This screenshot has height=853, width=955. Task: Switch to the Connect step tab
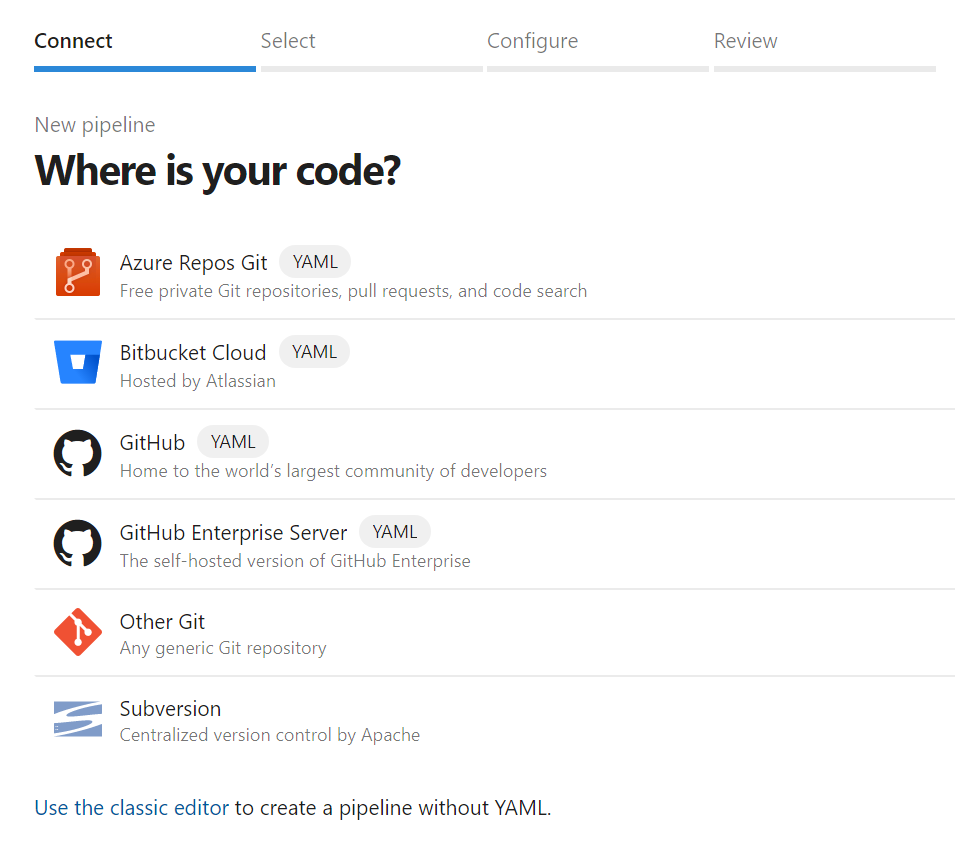point(73,41)
